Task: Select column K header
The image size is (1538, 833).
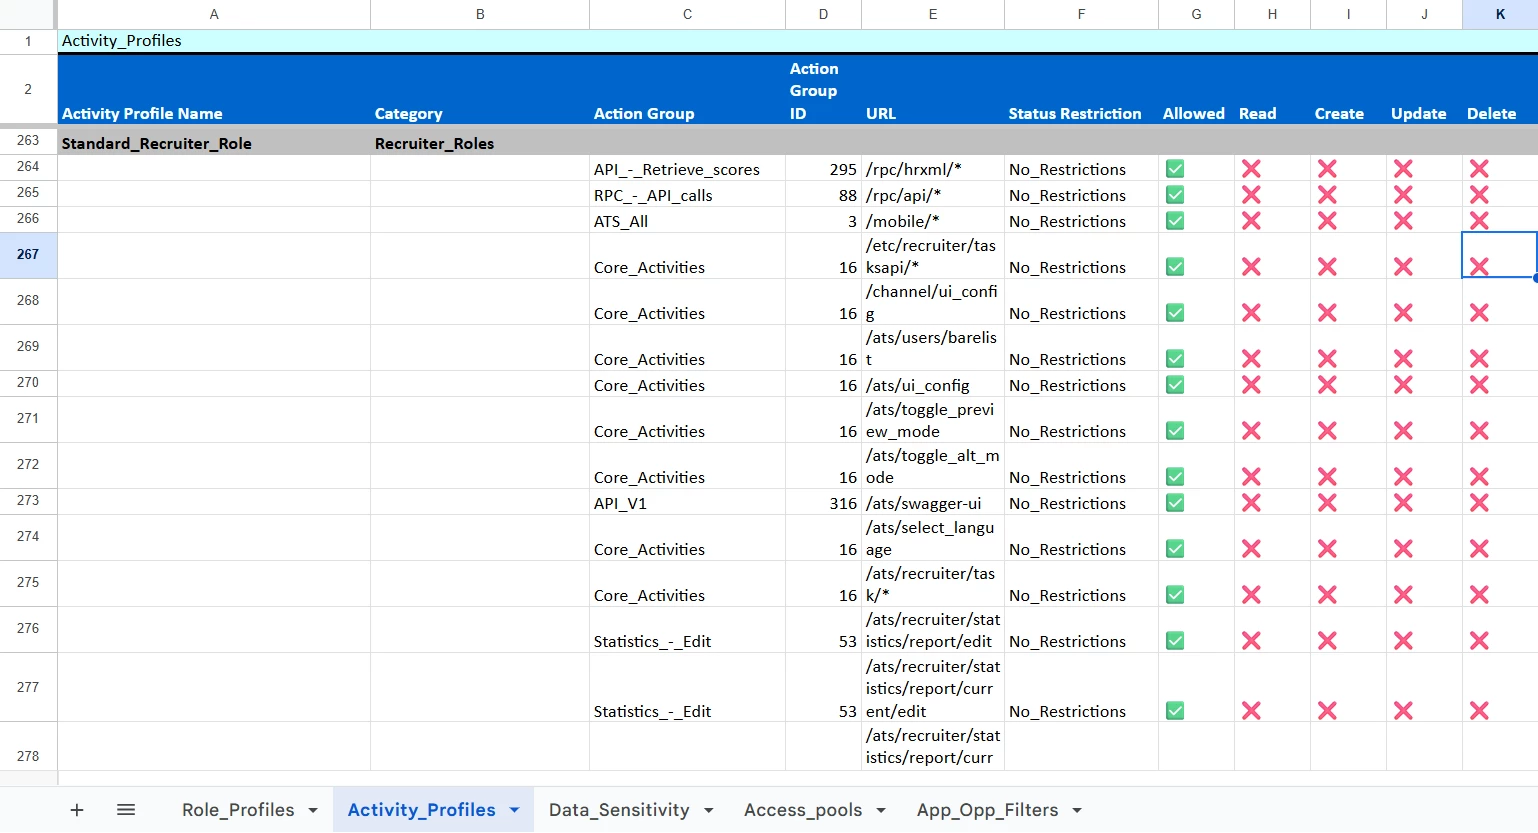Action: pyautogui.click(x=1499, y=14)
